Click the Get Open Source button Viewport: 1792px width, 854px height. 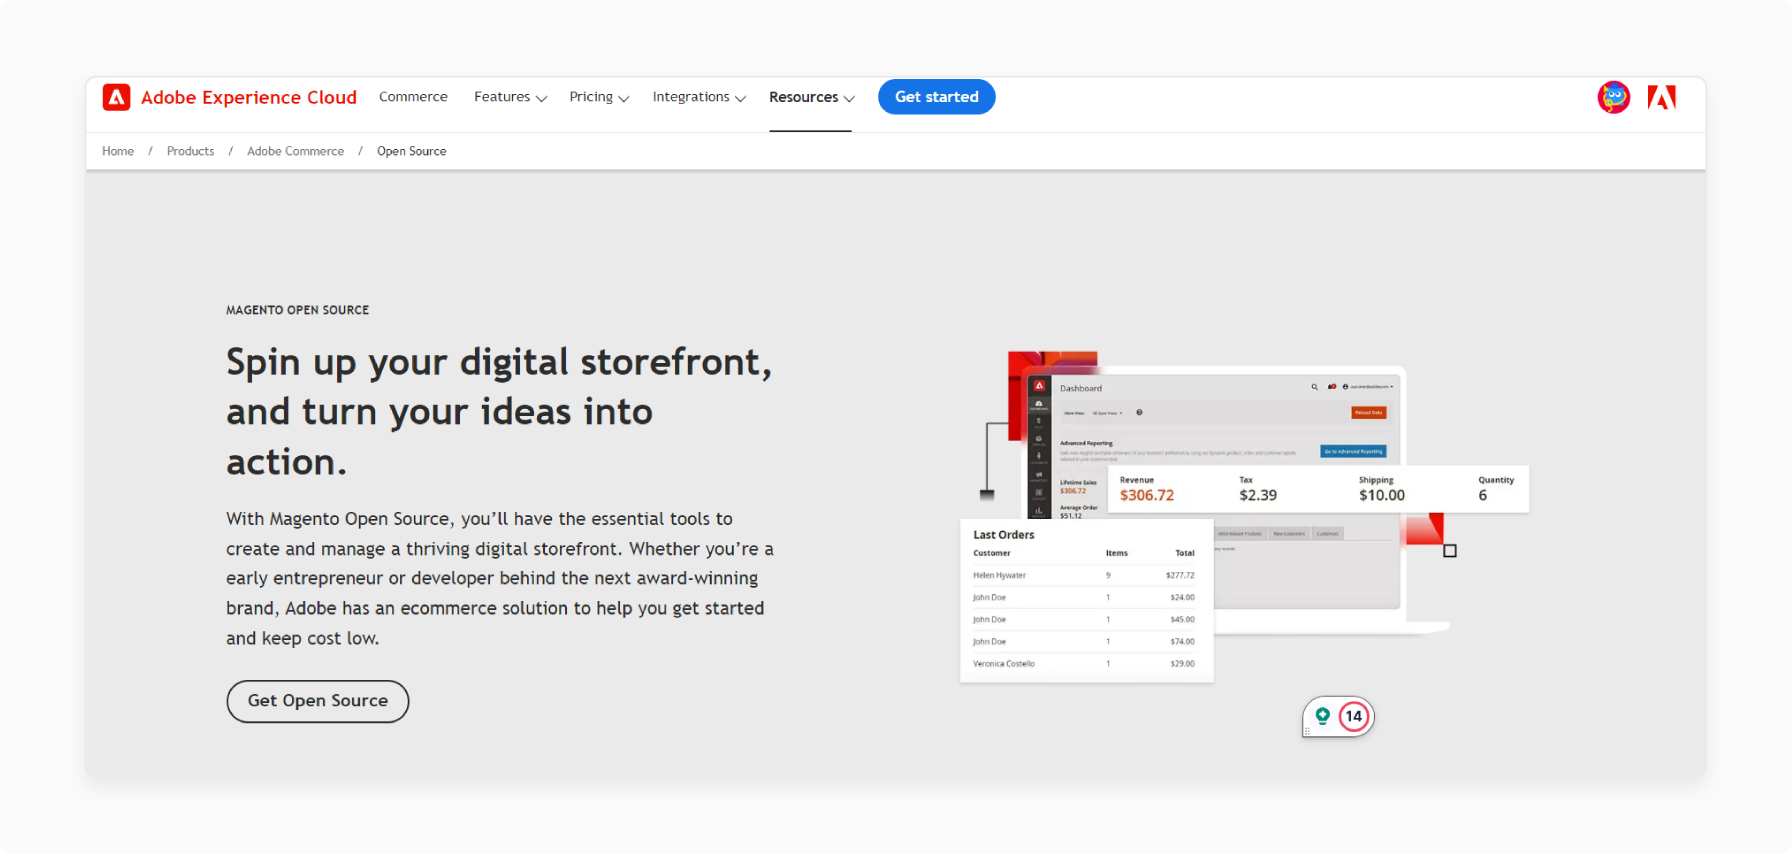coord(317,701)
